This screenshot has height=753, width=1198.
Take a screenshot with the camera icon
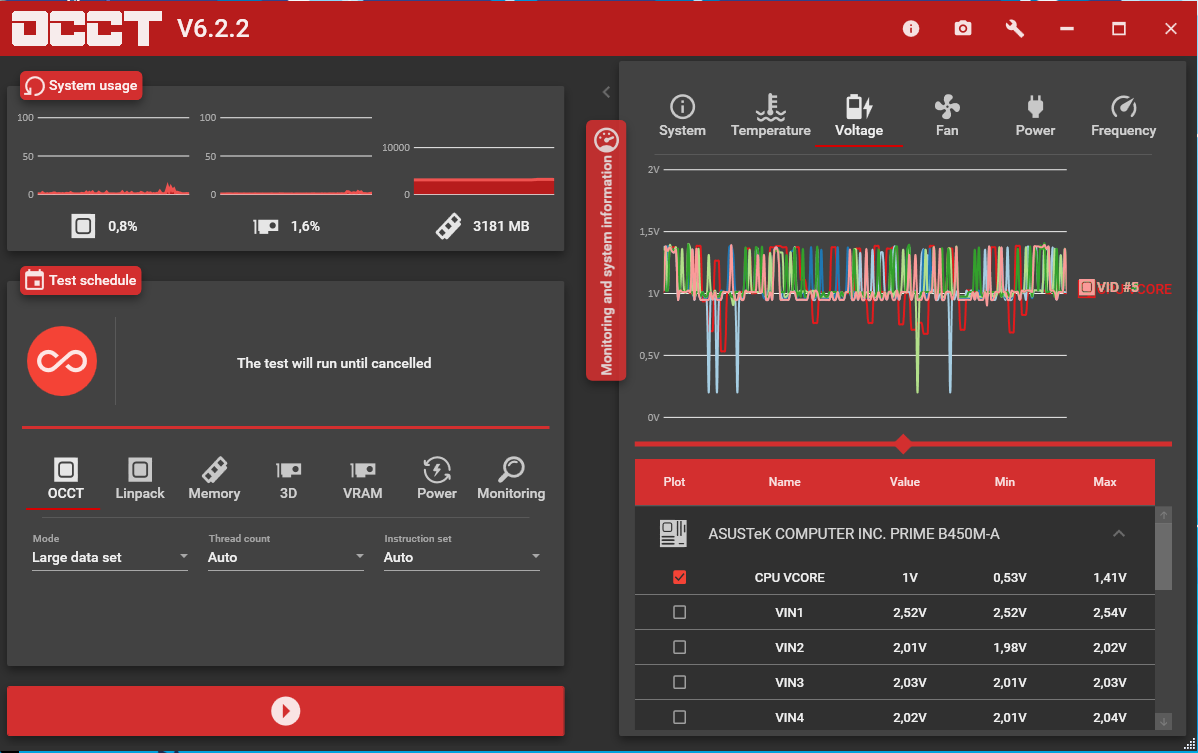963,28
